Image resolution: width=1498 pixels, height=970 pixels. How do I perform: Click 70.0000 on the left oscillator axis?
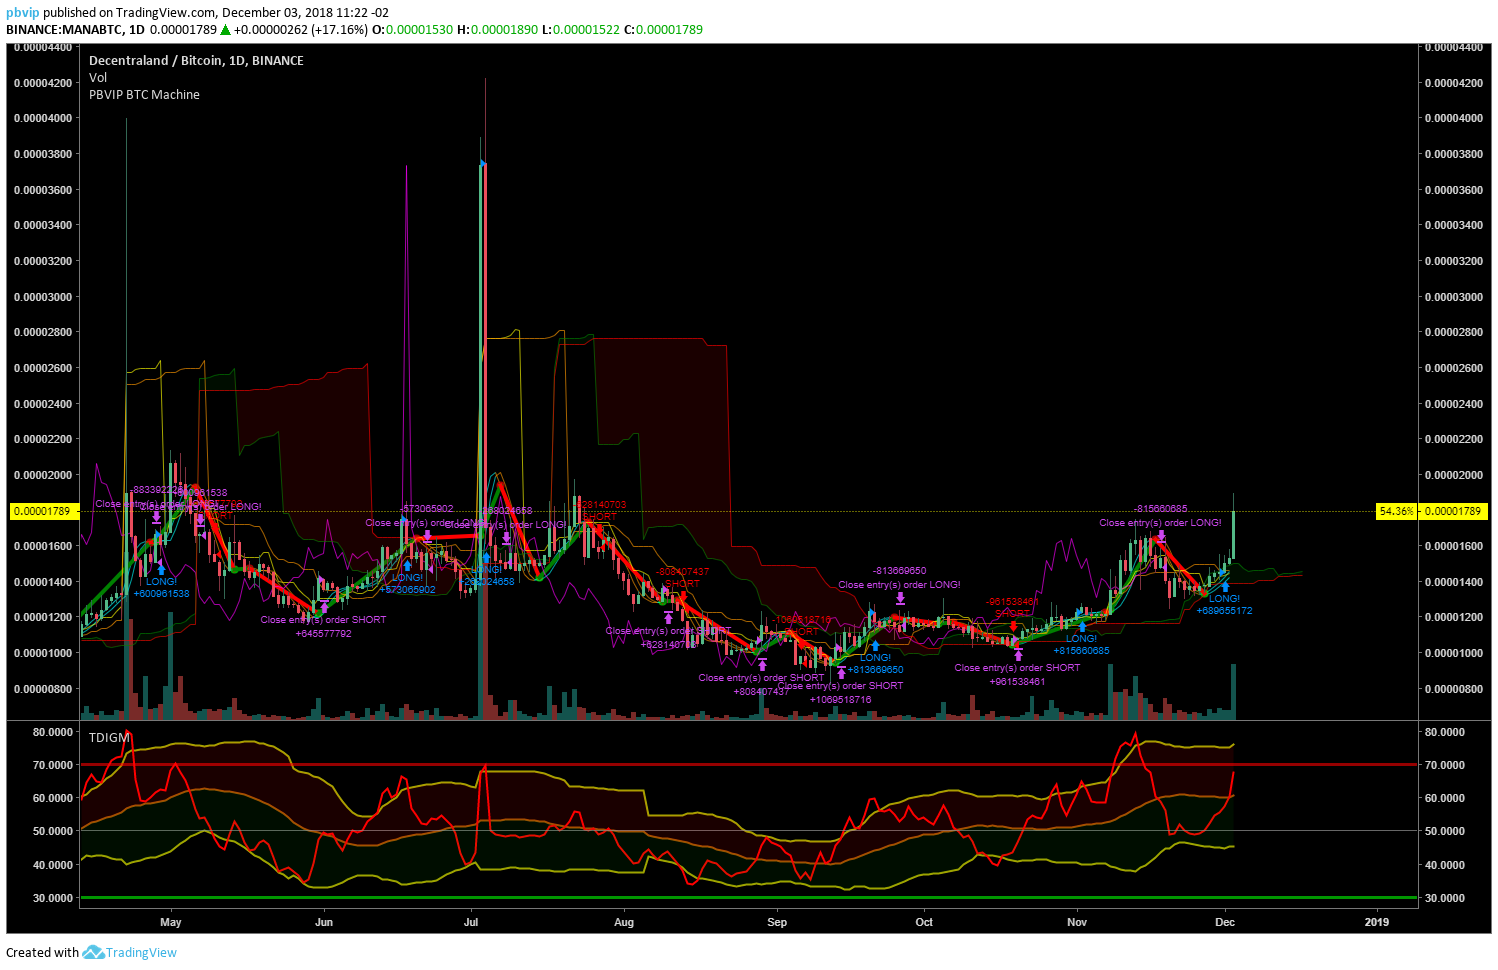coord(53,765)
